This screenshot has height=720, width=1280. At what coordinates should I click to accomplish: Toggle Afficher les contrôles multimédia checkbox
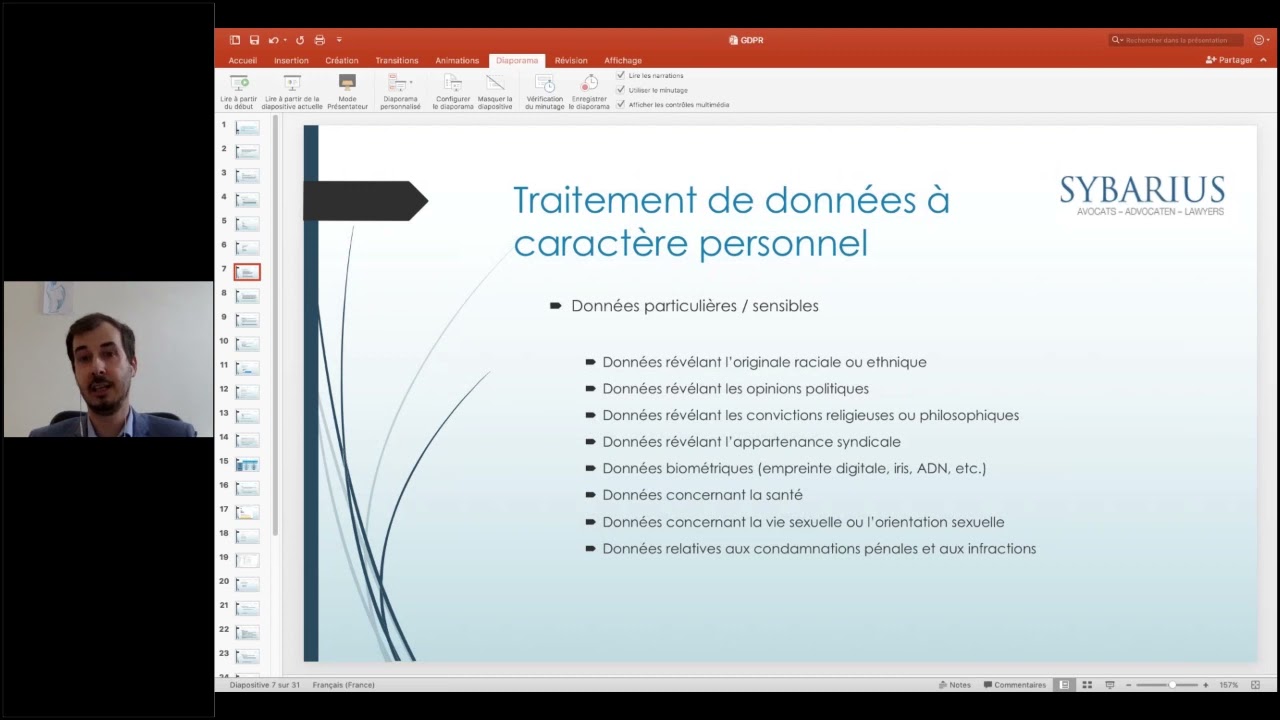pyautogui.click(x=621, y=104)
